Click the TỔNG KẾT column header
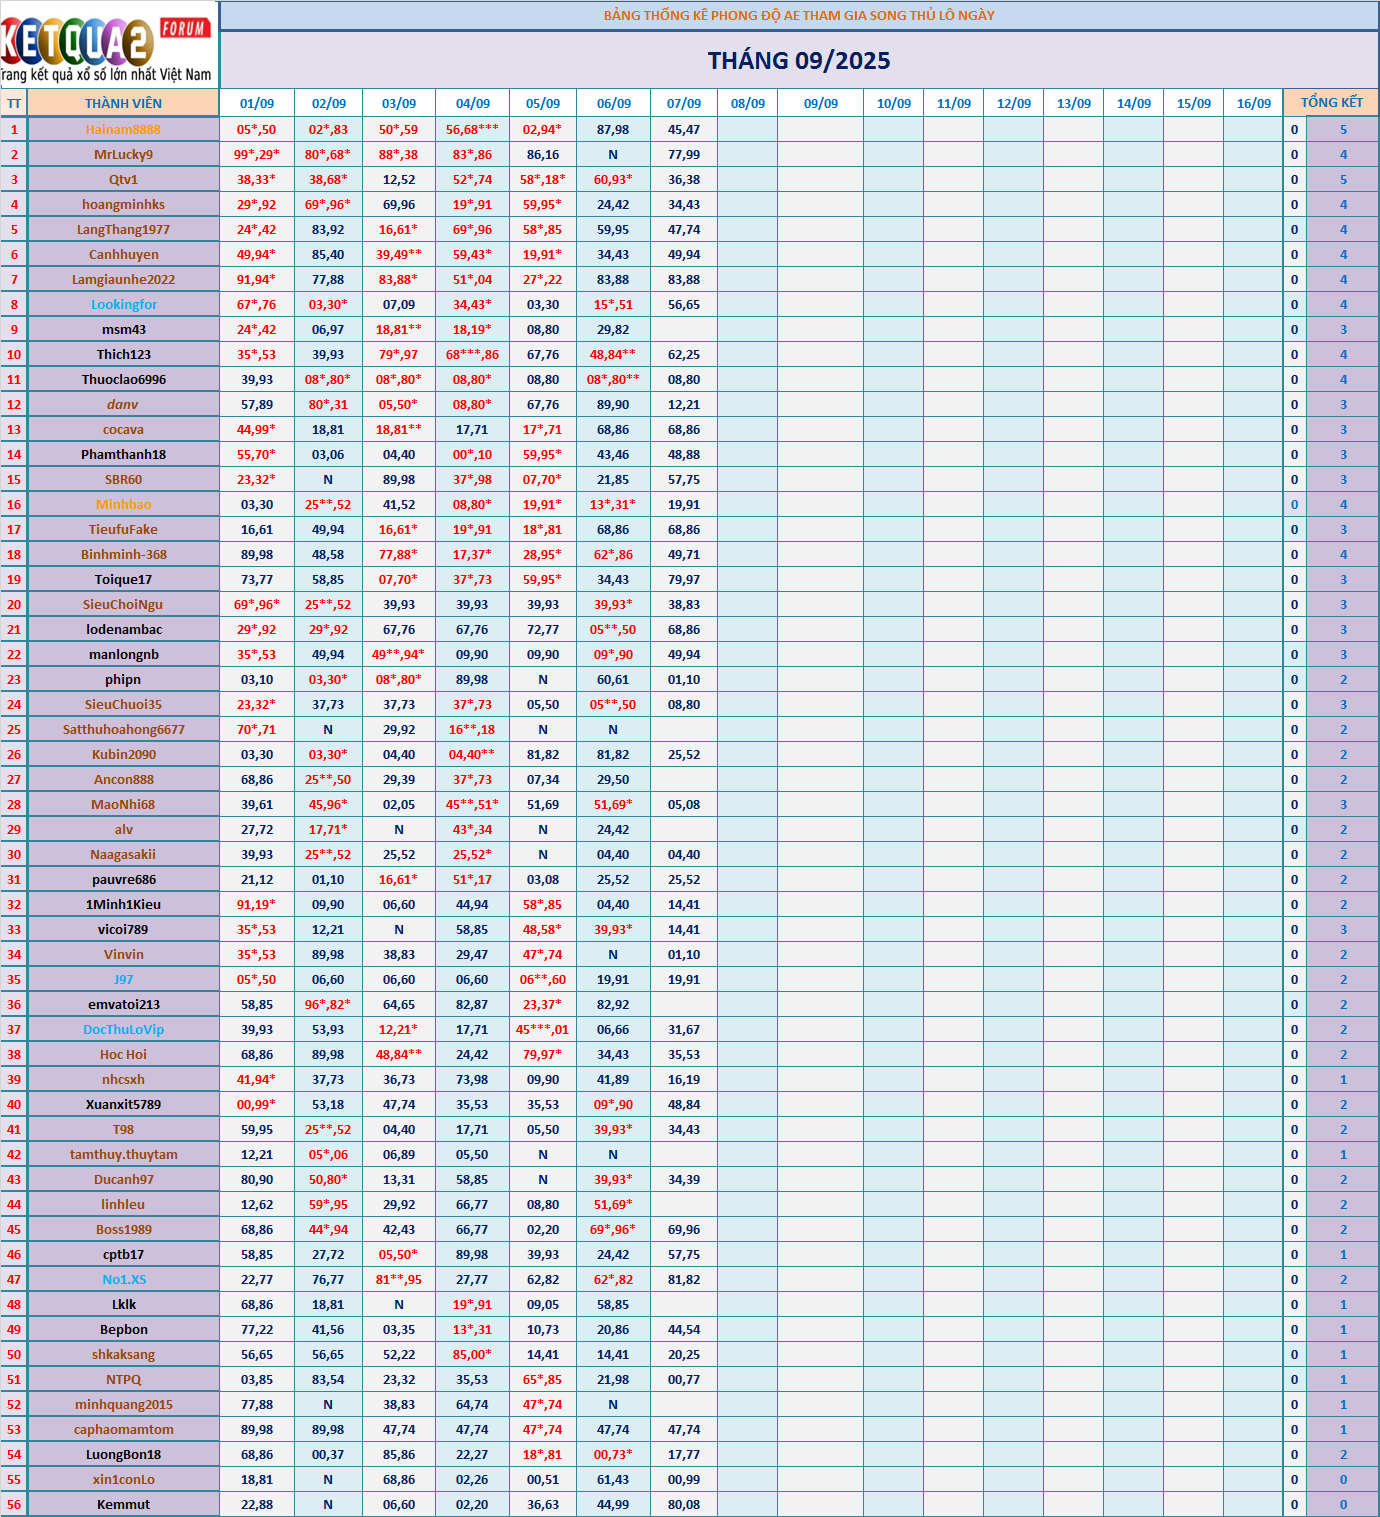This screenshot has width=1380, height=1517. [x=1331, y=103]
